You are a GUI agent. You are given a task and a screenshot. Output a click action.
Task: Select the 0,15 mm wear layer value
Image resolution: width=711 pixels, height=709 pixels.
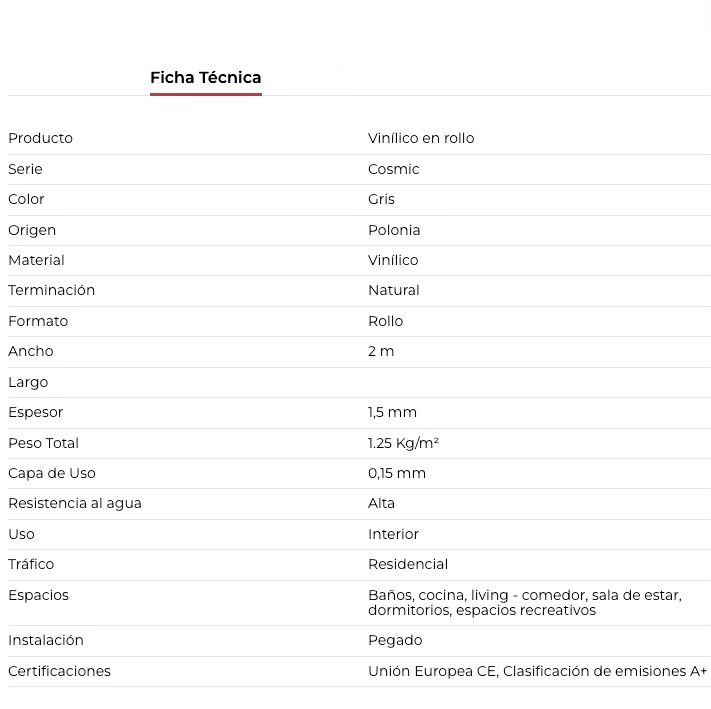tap(397, 473)
